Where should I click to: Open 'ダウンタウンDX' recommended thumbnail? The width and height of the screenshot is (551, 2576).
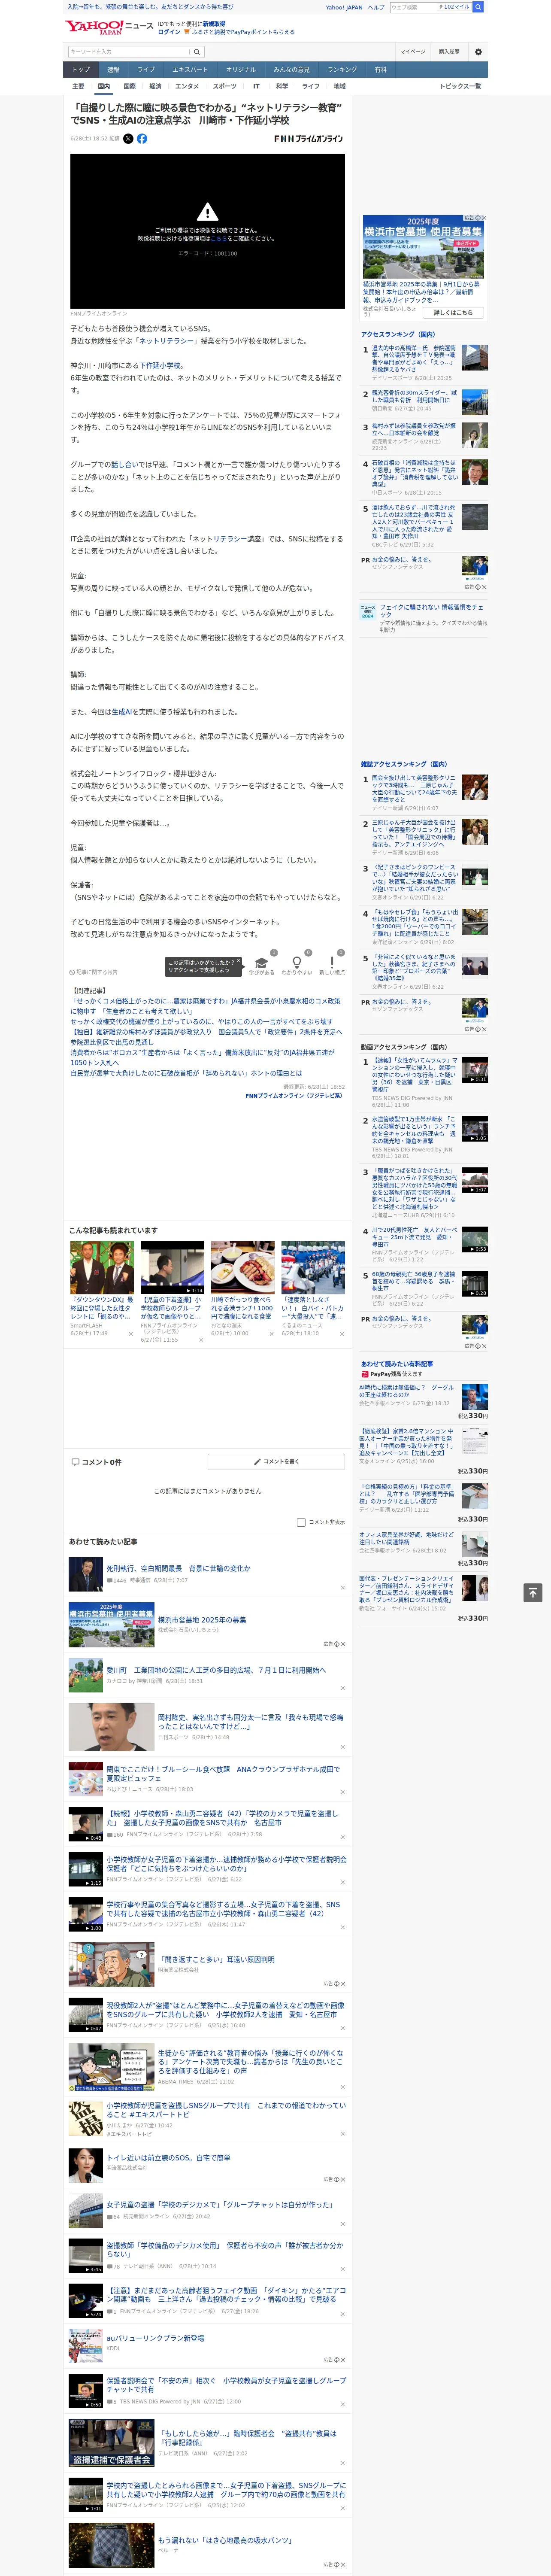[102, 1267]
